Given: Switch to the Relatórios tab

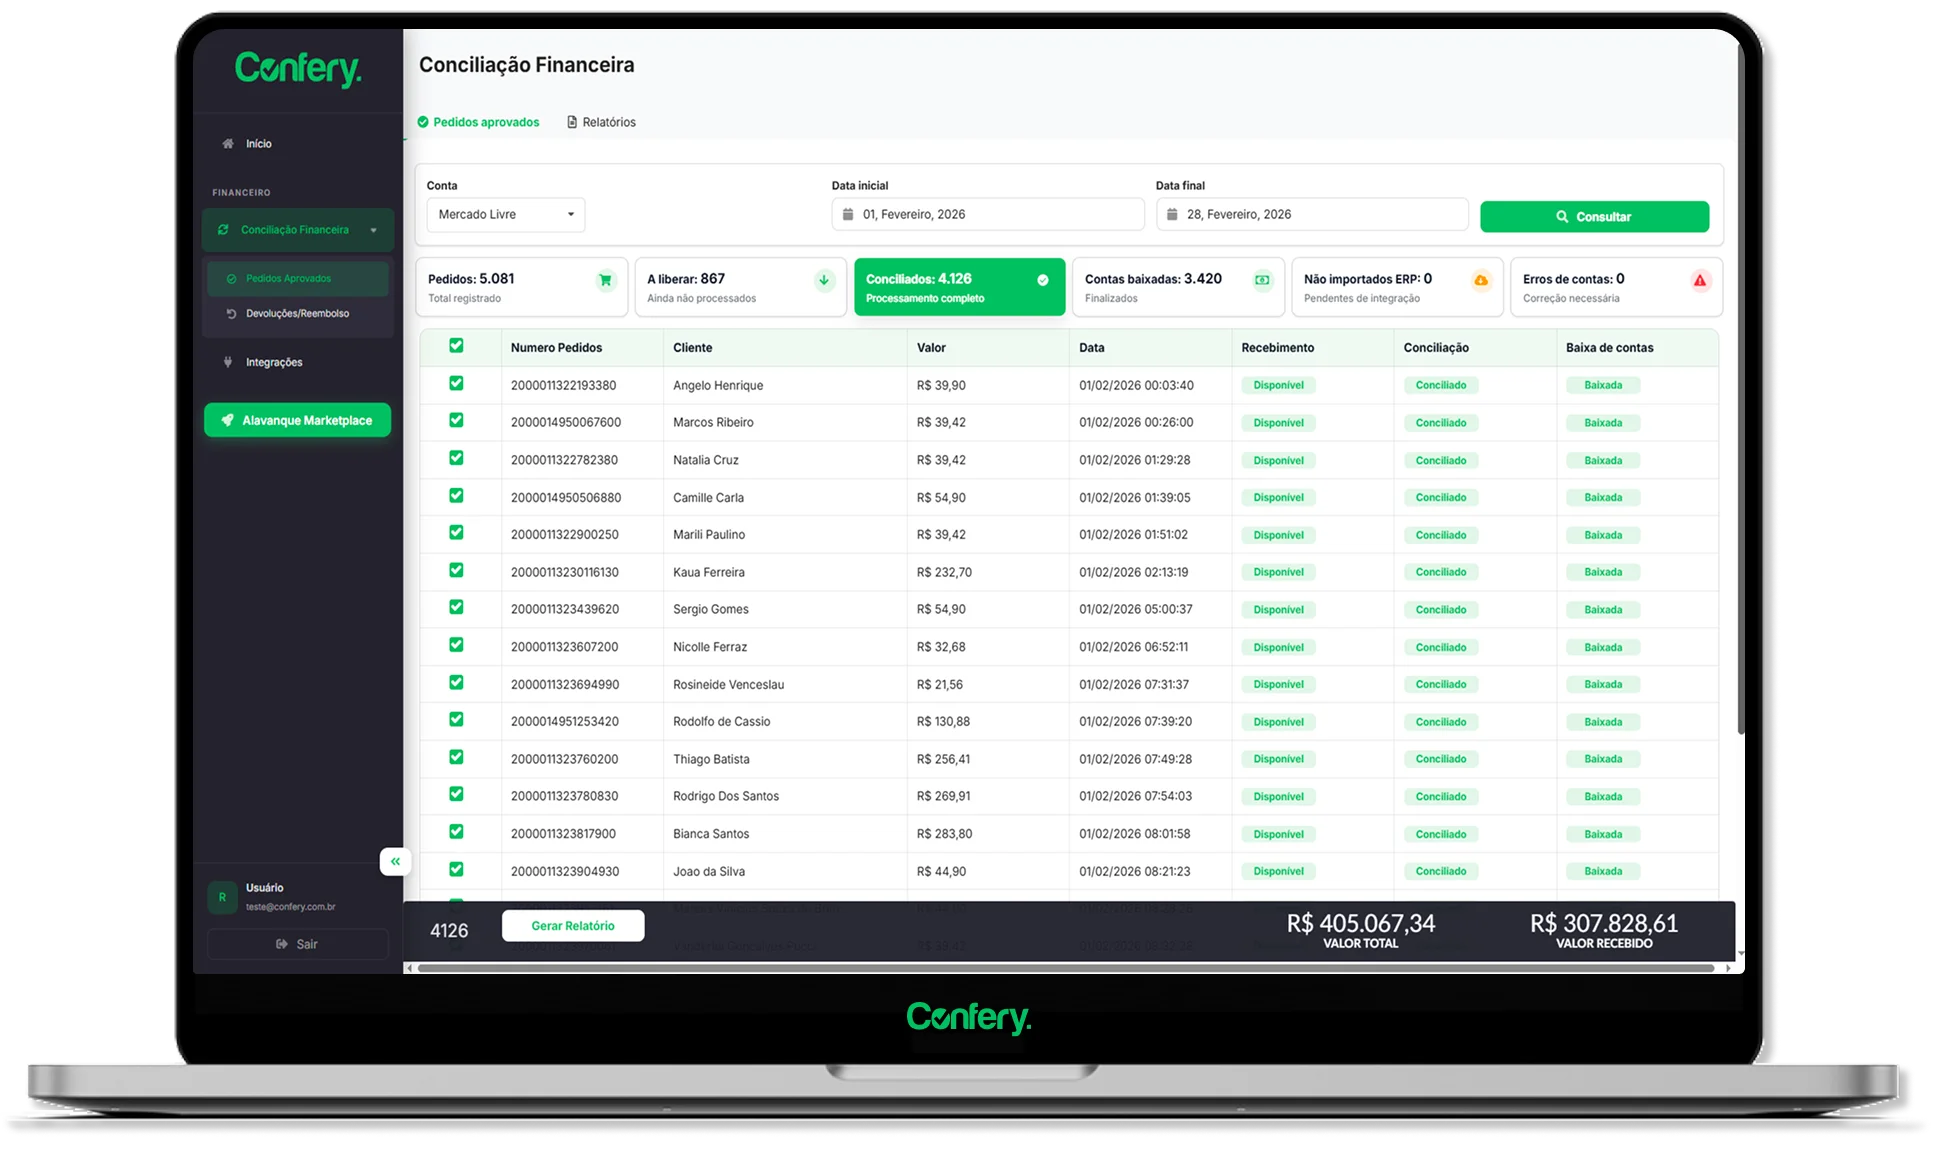Looking at the screenshot, I should (602, 121).
